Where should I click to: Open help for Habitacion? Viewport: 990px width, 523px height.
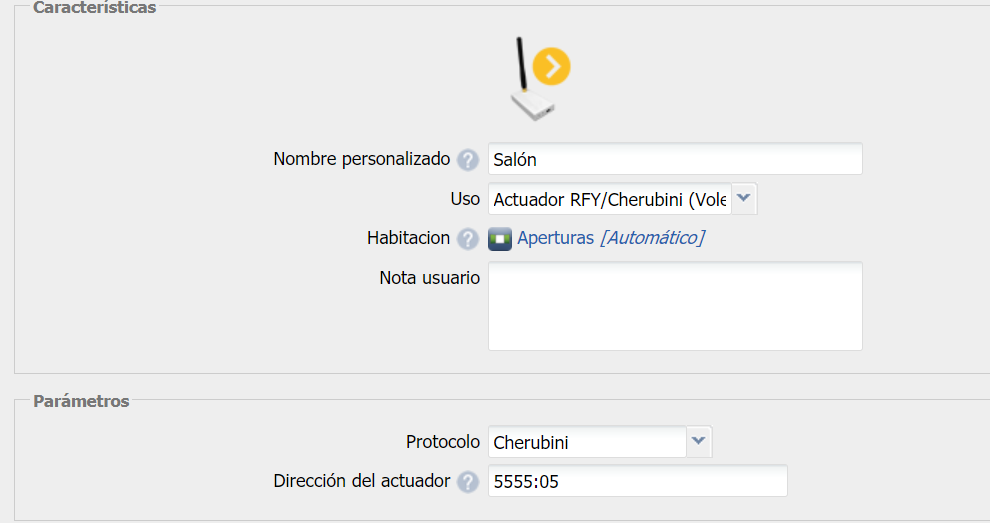pos(467,239)
